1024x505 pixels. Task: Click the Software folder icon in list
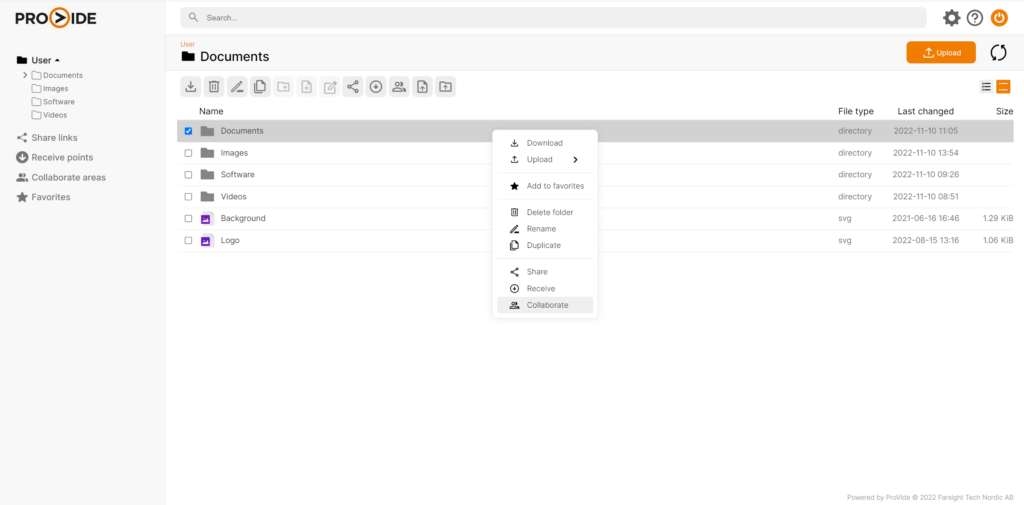coord(207,174)
